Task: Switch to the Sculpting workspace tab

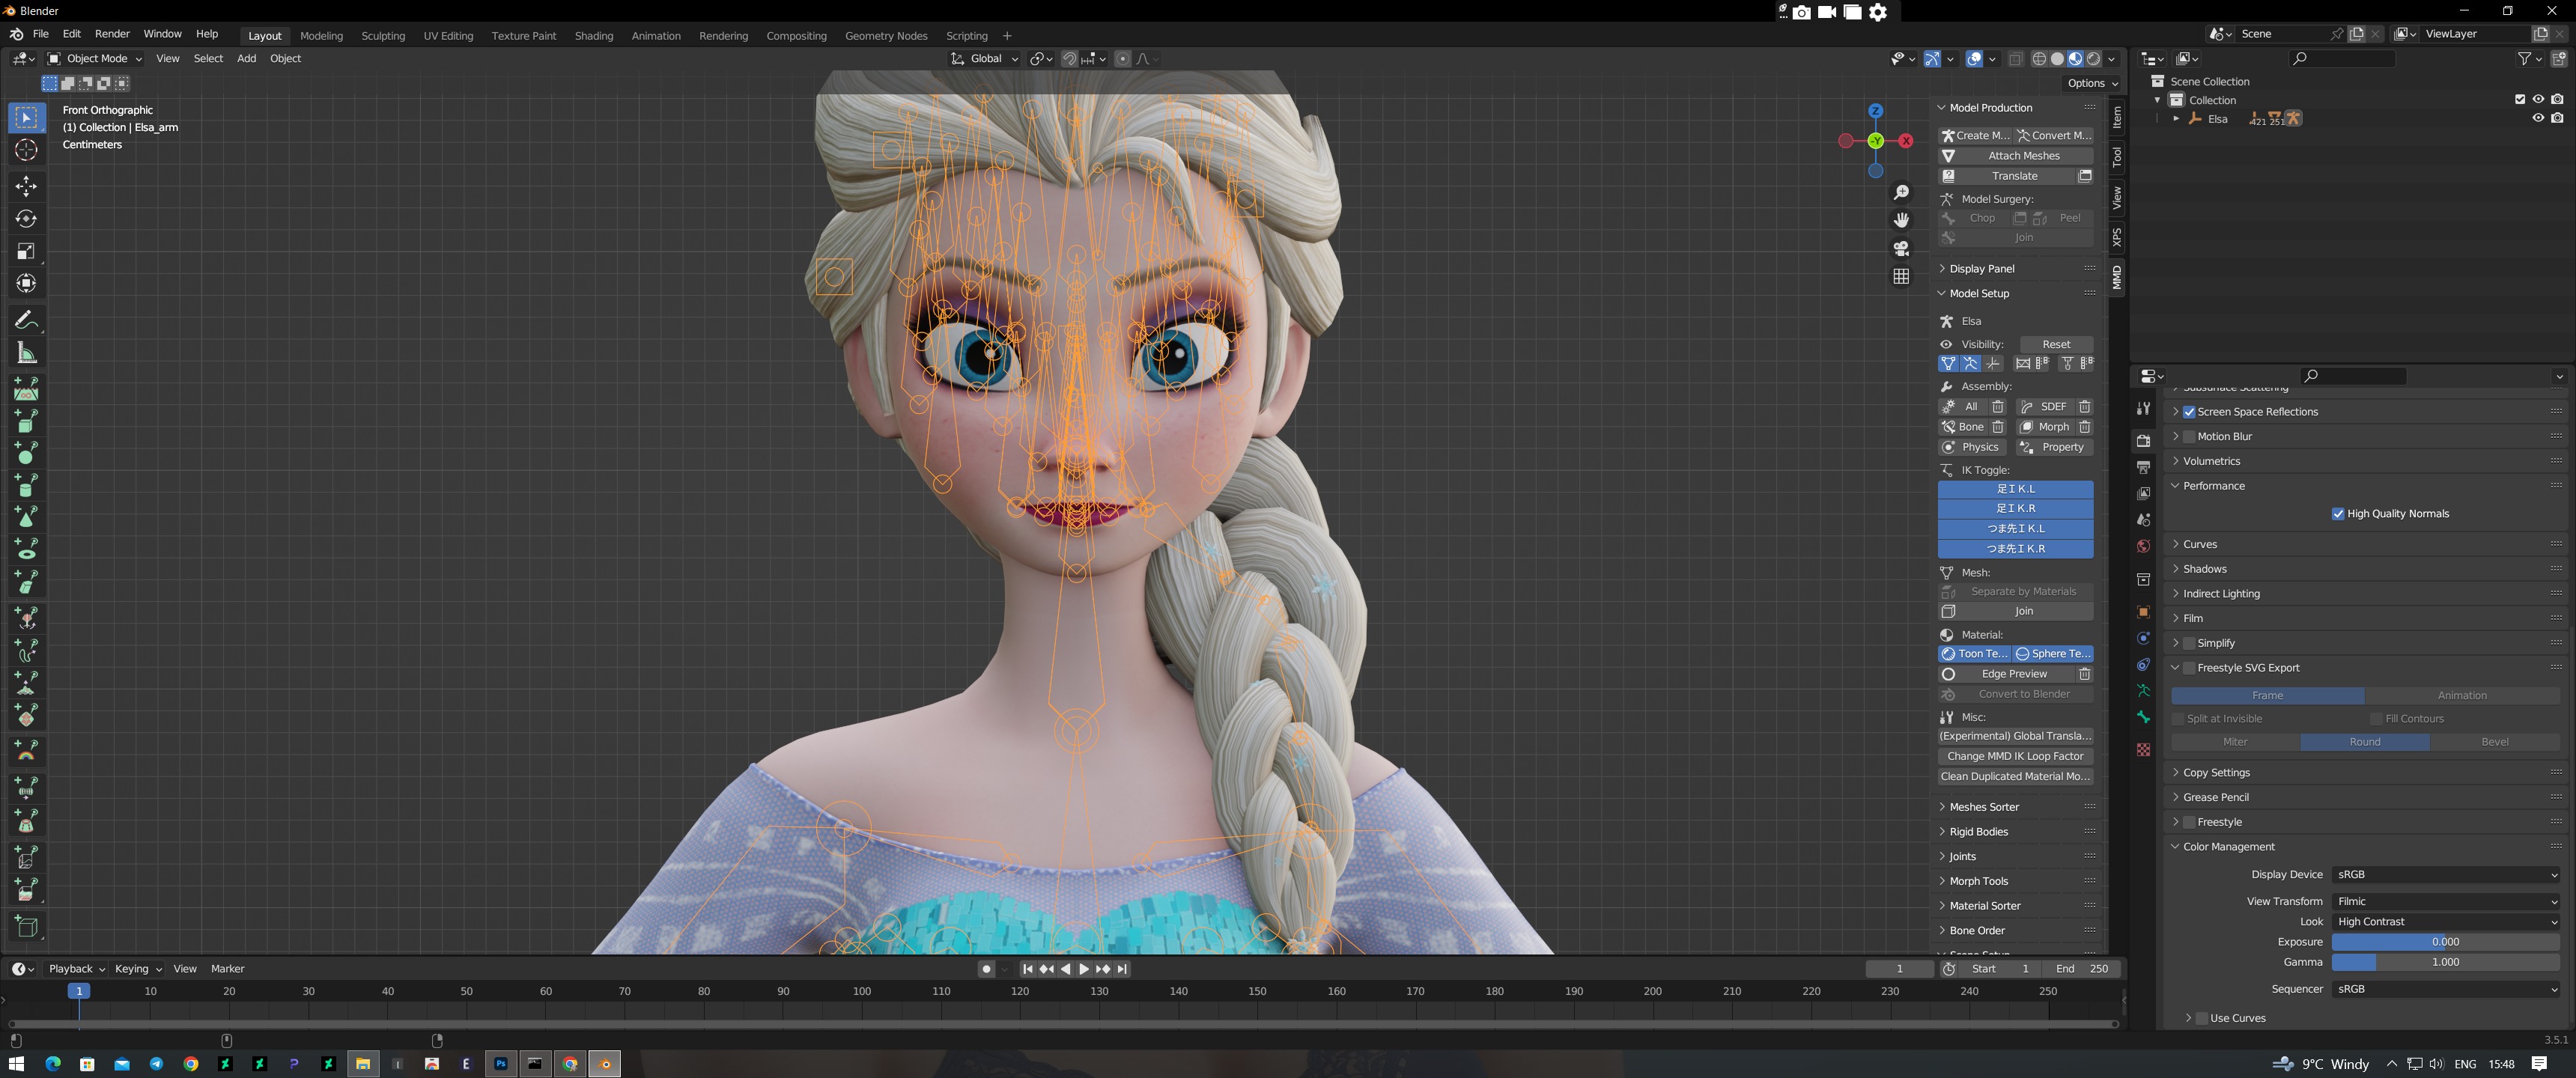Action: (383, 36)
